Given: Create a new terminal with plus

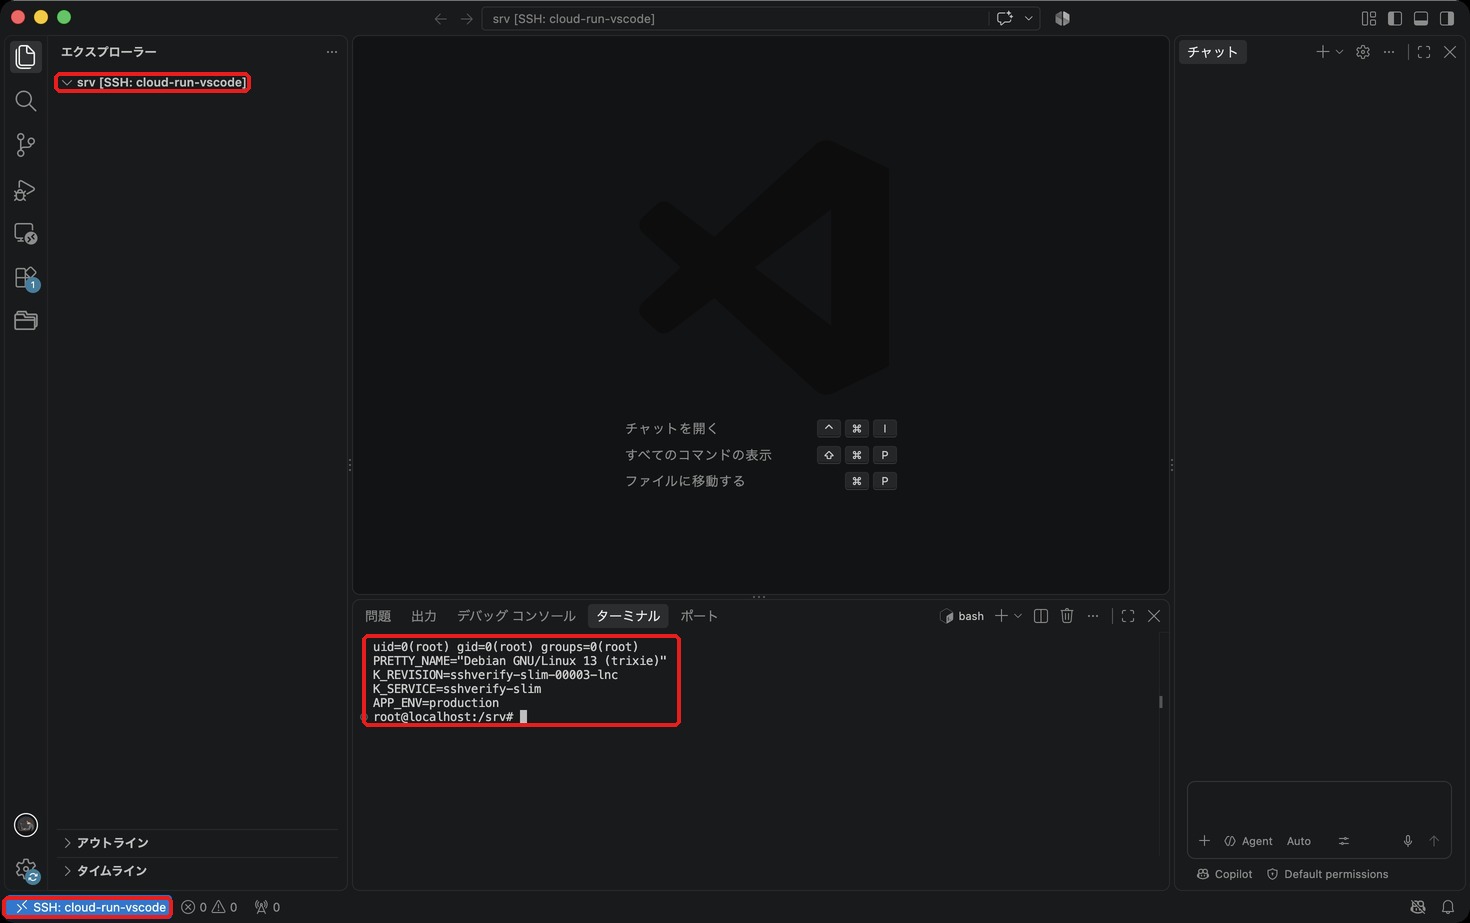Looking at the screenshot, I should click(x=1001, y=616).
